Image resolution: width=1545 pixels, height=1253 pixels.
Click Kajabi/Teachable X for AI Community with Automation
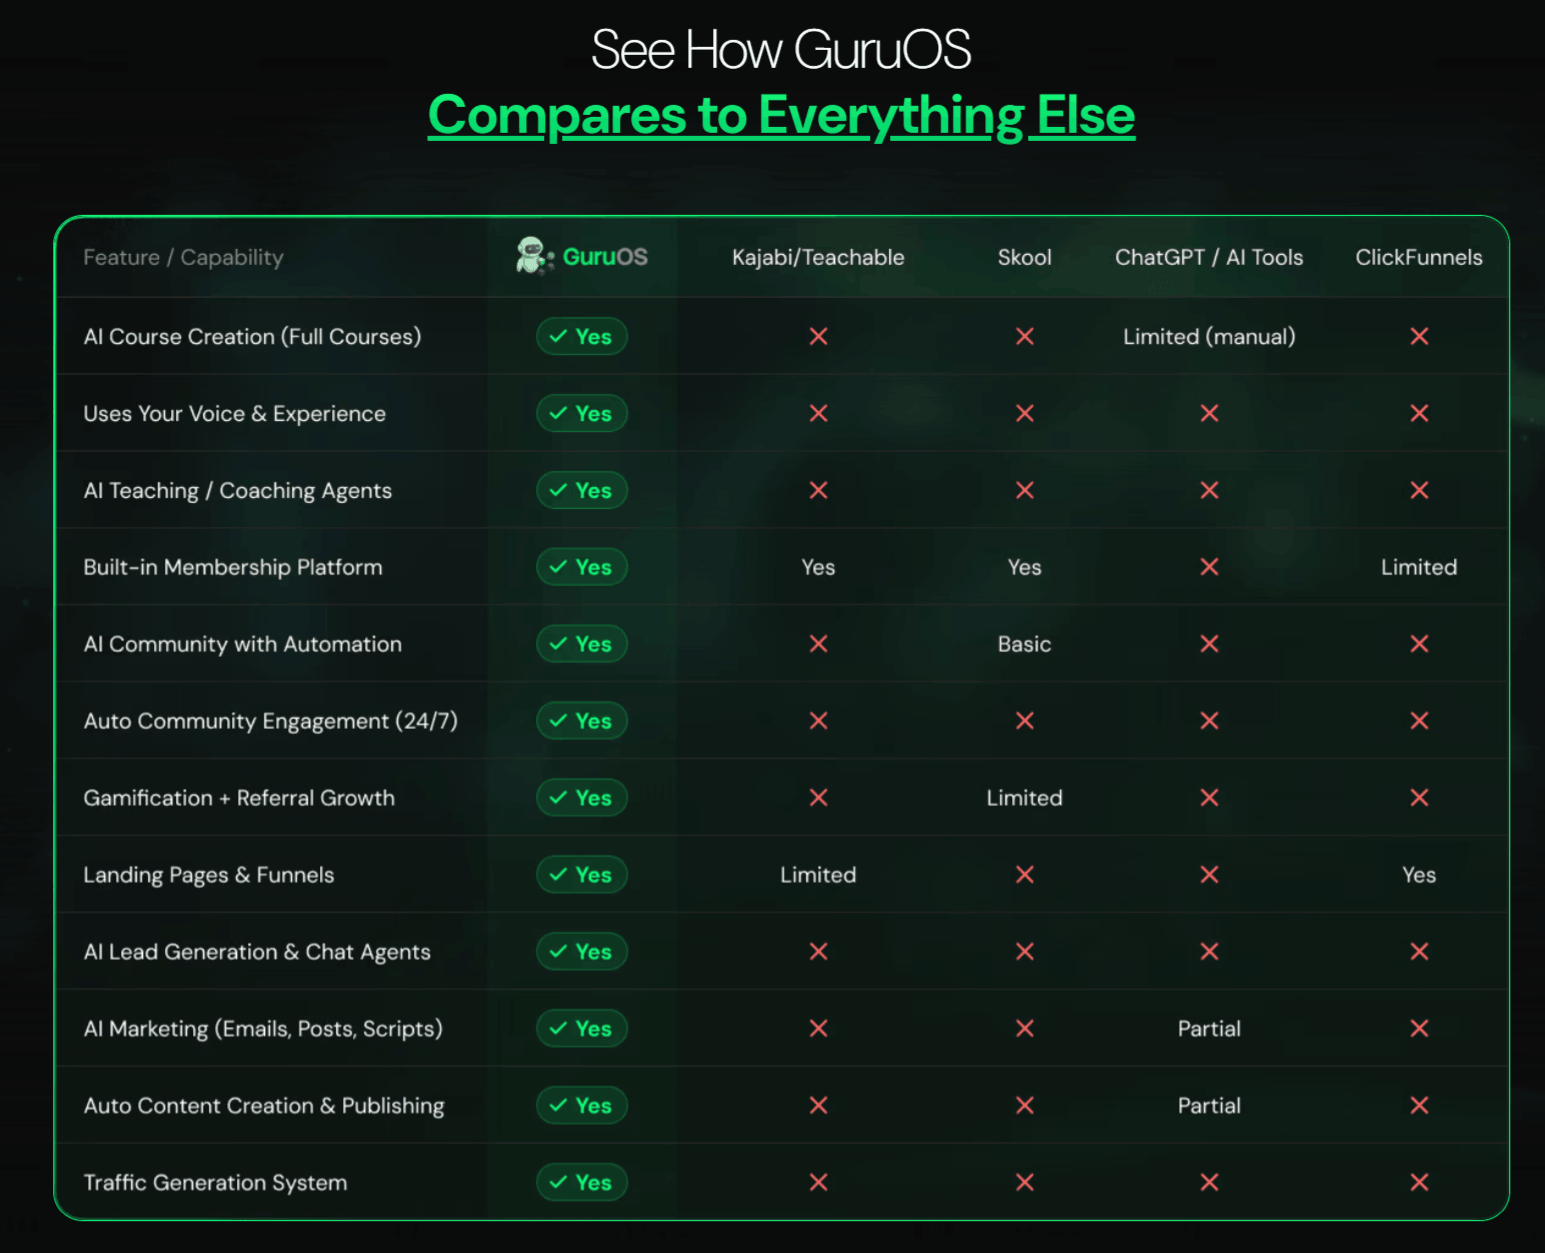818,644
